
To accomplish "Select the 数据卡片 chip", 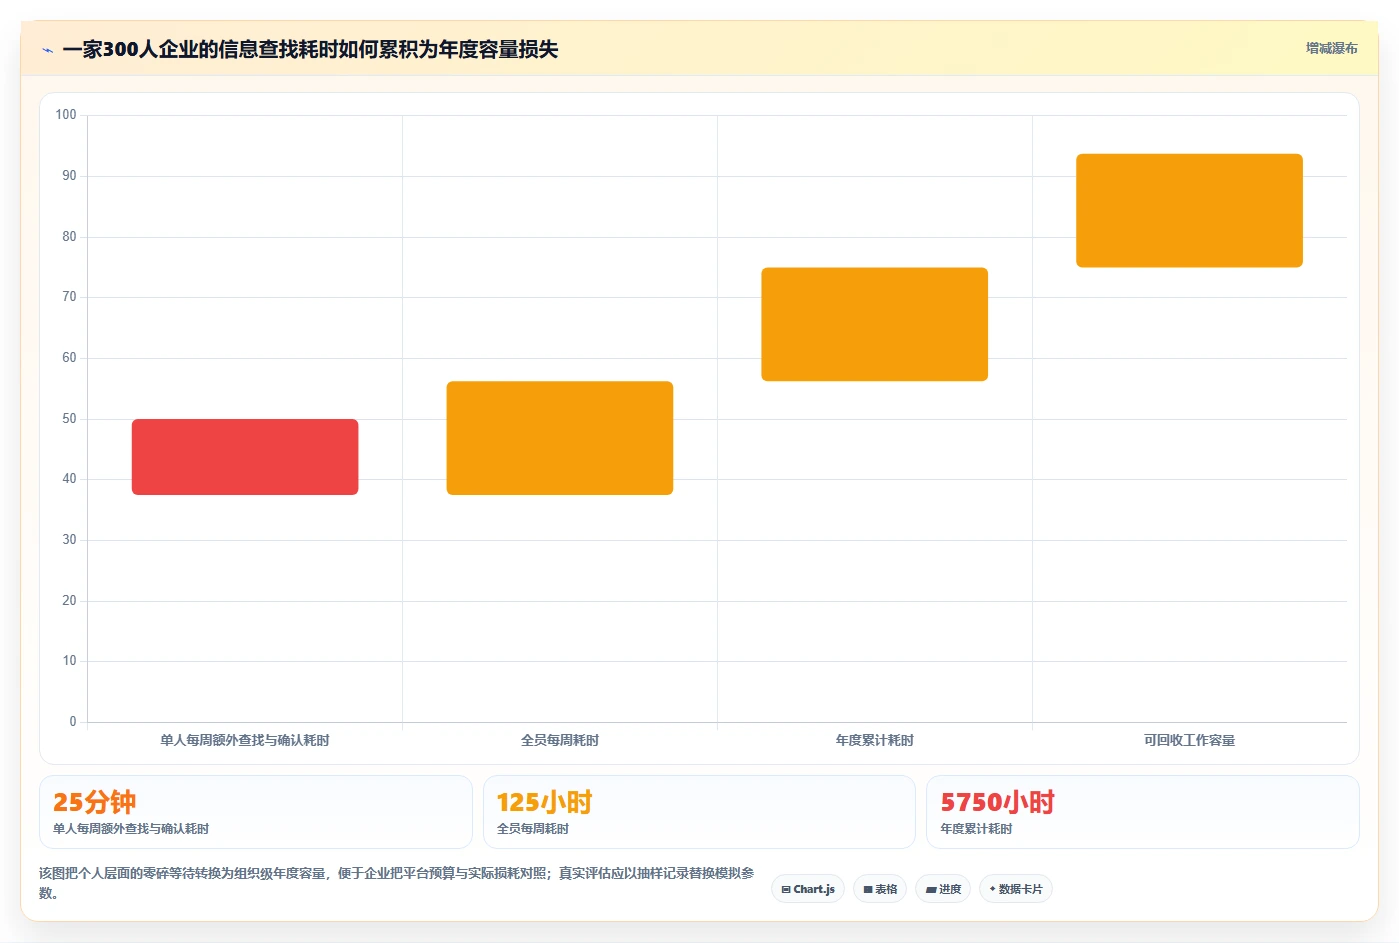I will point(1016,889).
